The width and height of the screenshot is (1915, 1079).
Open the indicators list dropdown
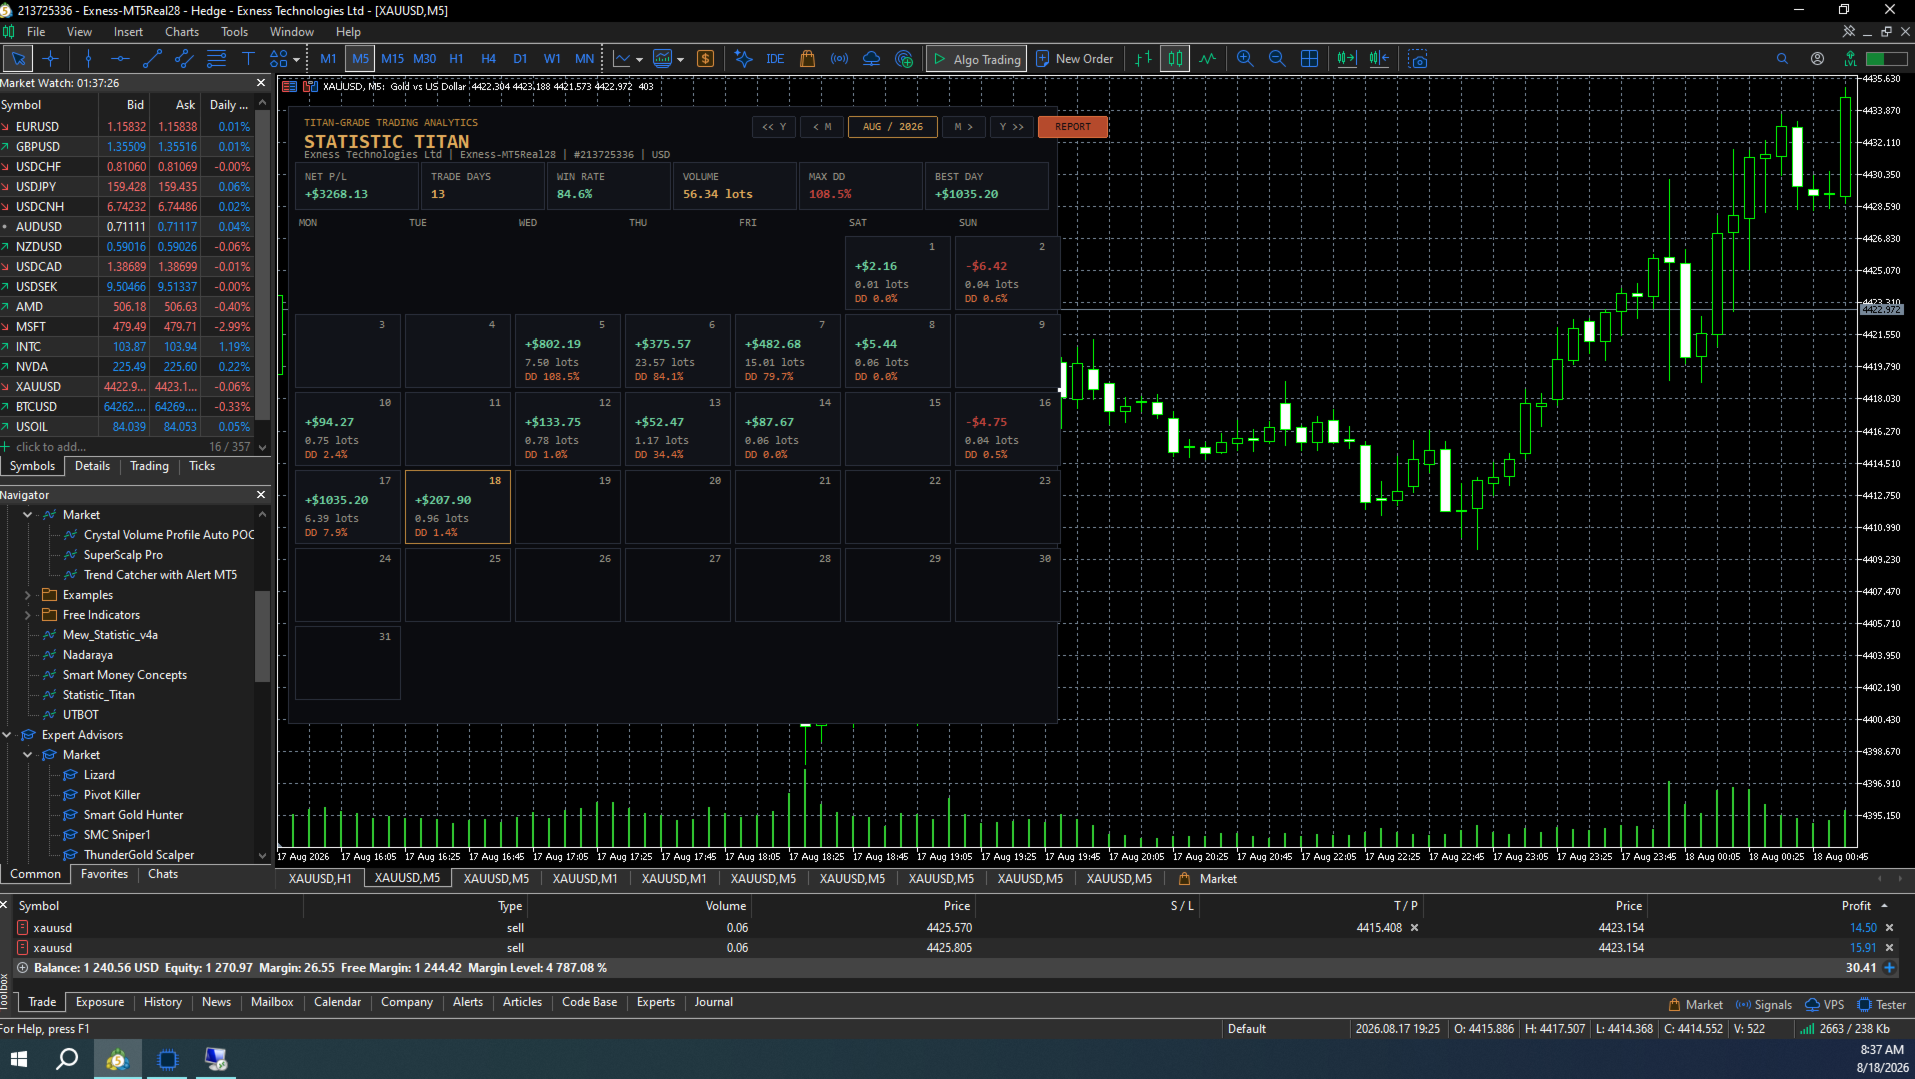(639, 60)
